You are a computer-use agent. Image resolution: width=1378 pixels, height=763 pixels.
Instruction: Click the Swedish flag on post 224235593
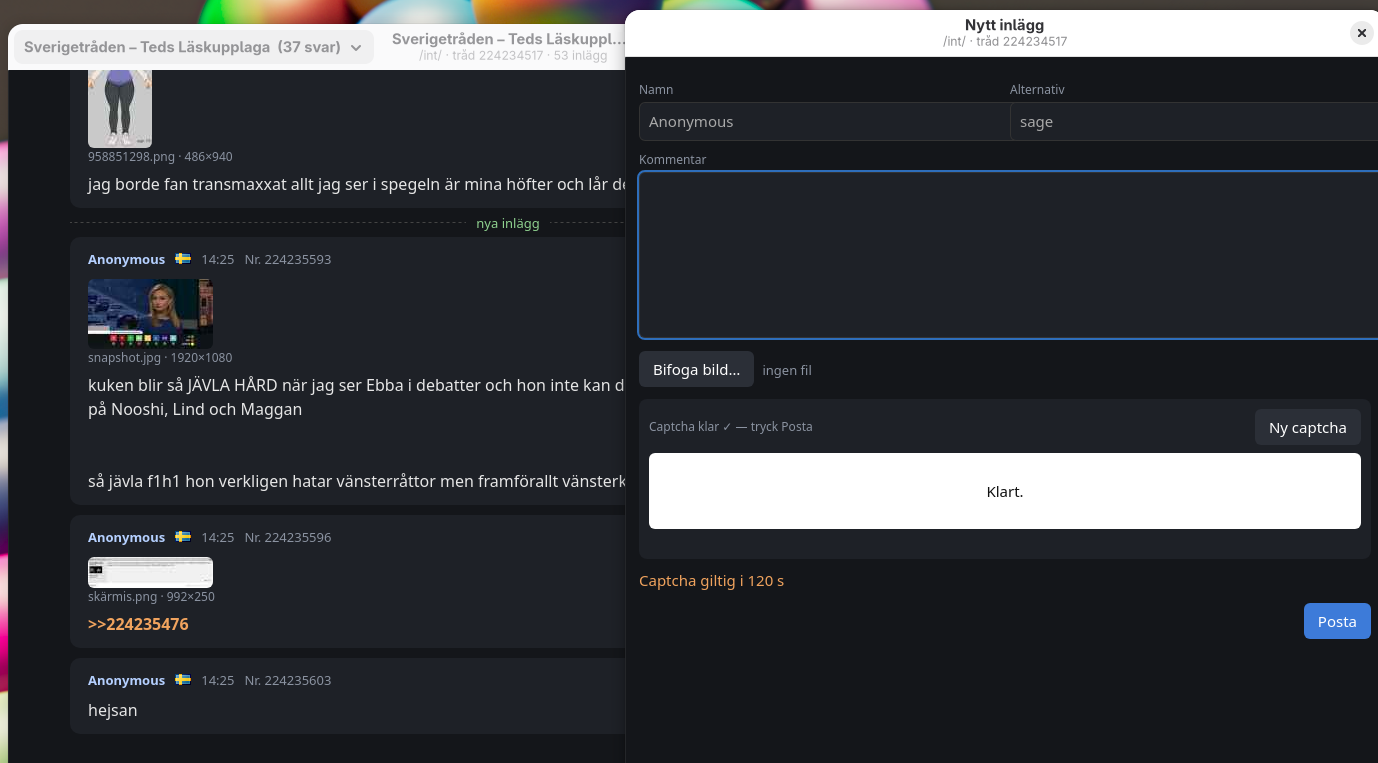(183, 259)
